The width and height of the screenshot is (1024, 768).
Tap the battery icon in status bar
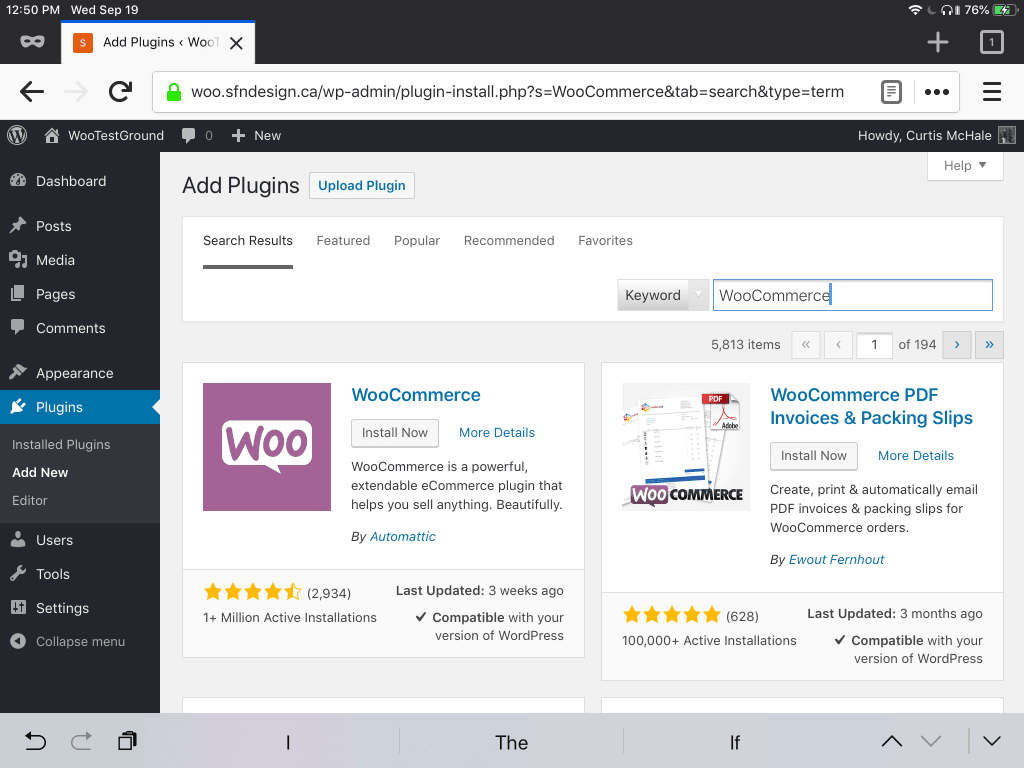click(1003, 10)
